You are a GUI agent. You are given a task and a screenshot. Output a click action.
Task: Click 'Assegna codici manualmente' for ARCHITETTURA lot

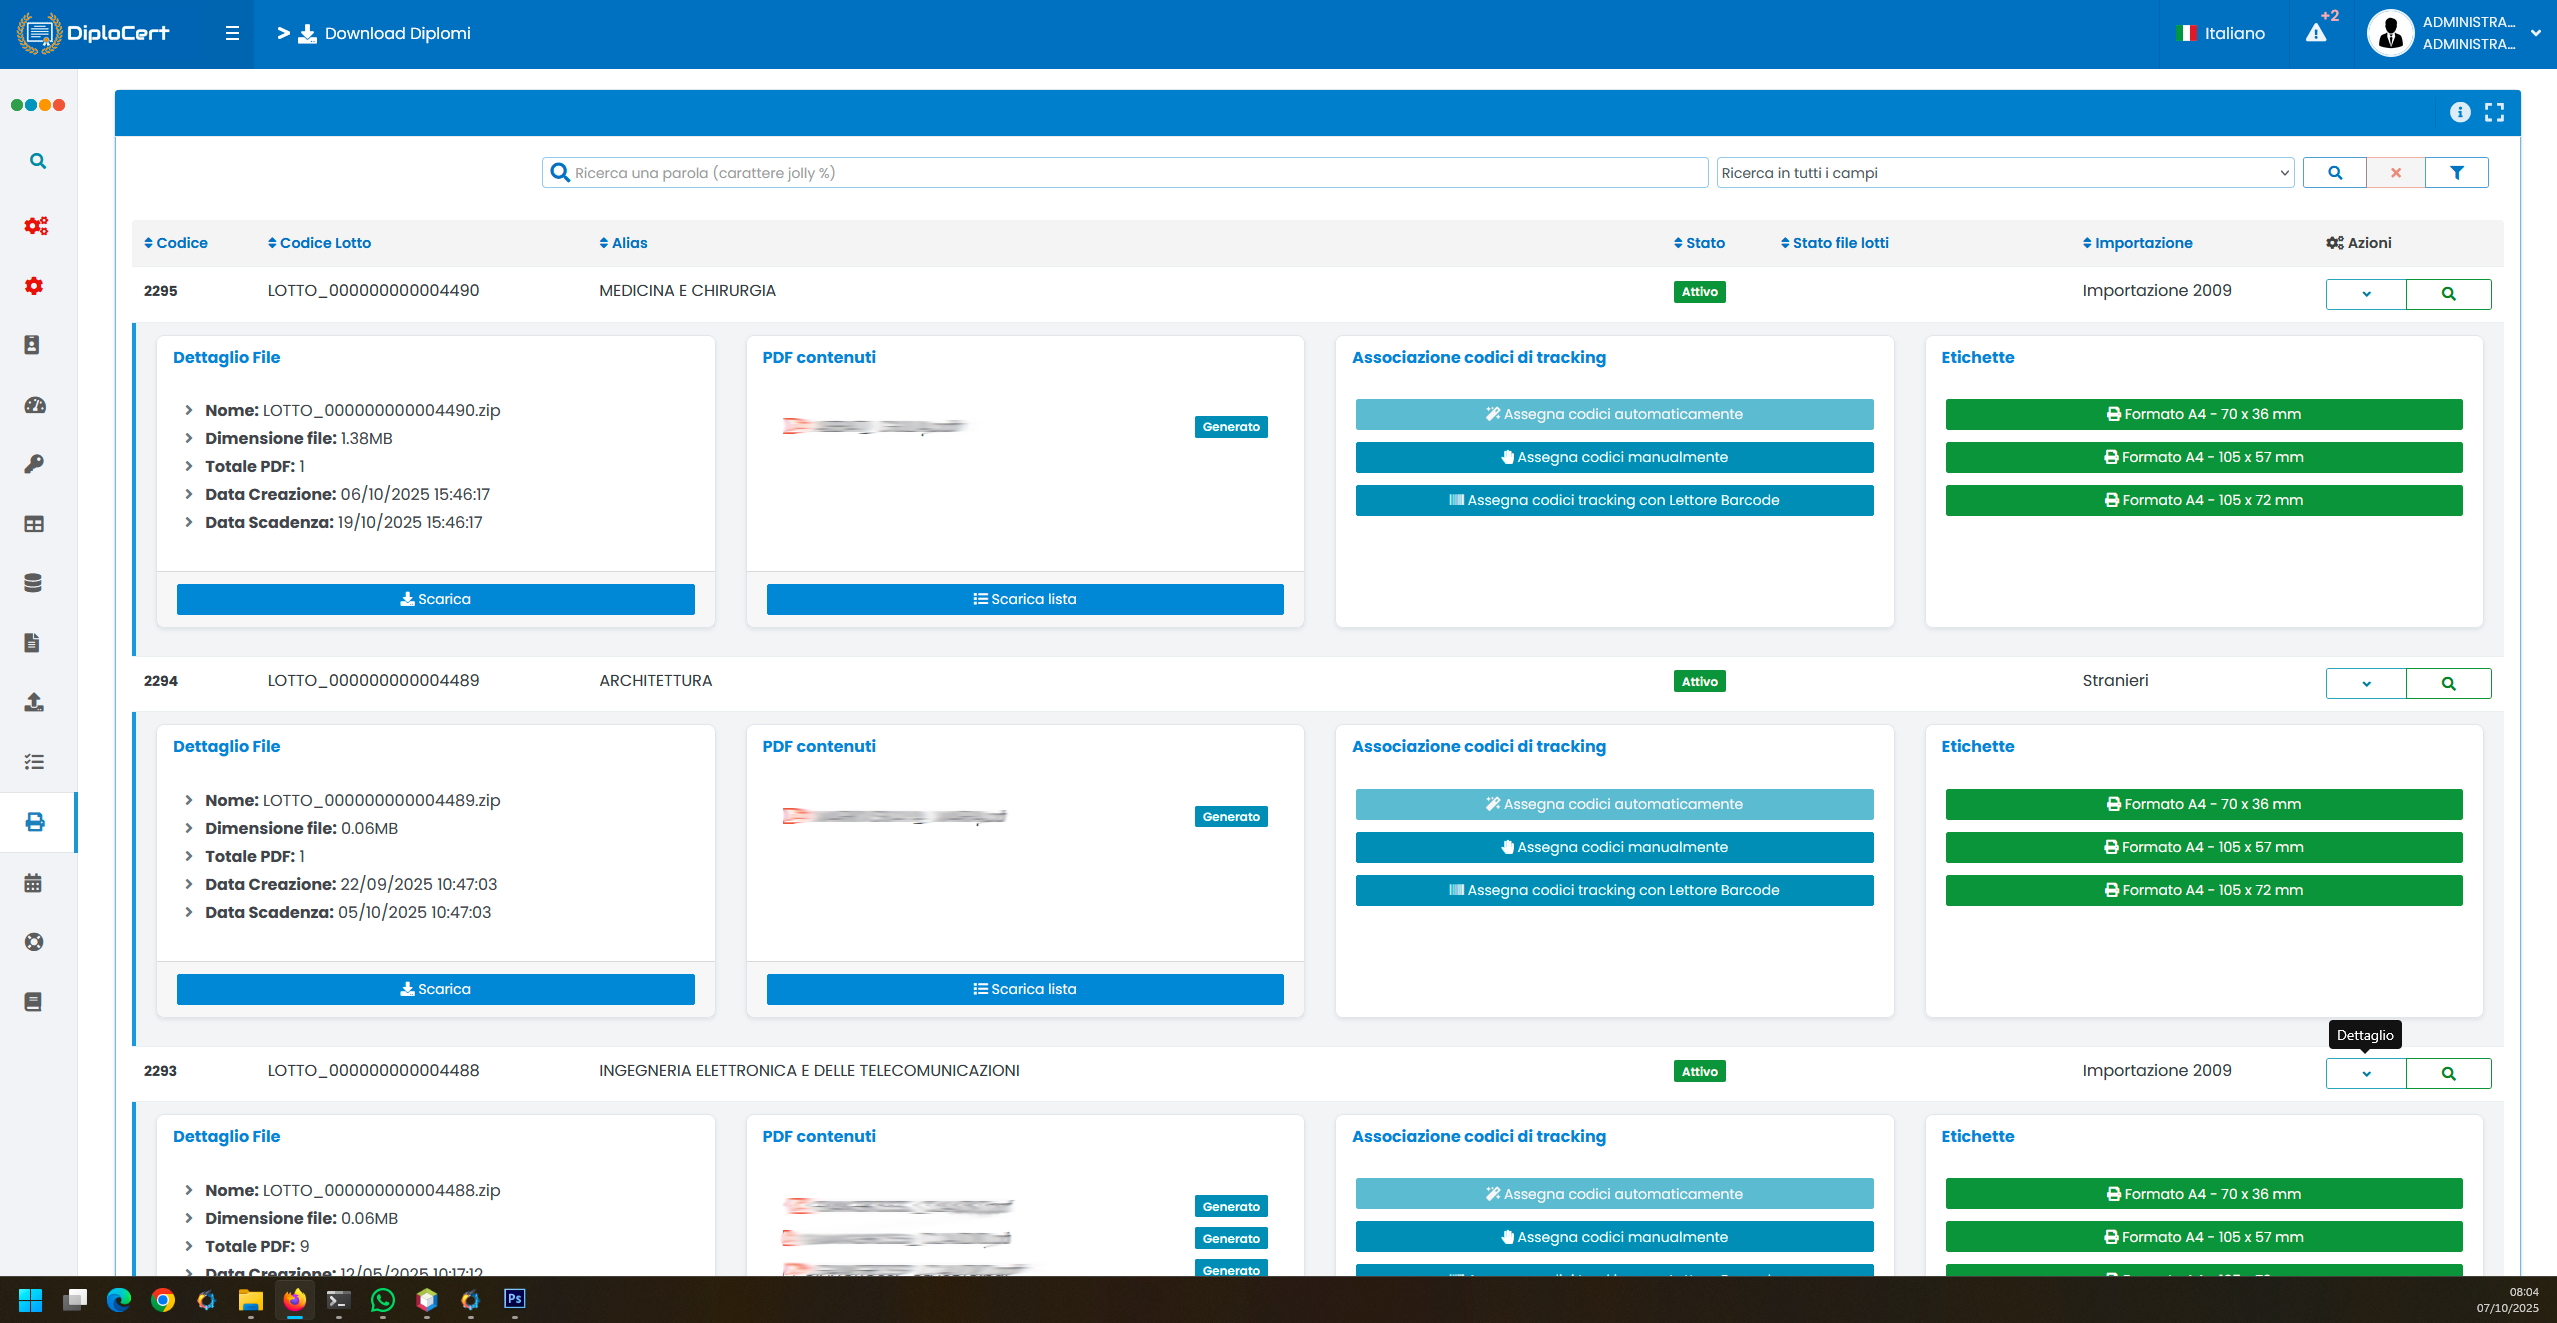pyautogui.click(x=1614, y=847)
